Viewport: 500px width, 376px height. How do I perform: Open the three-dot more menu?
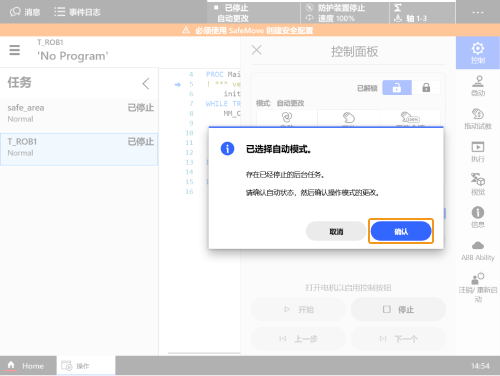(x=478, y=12)
